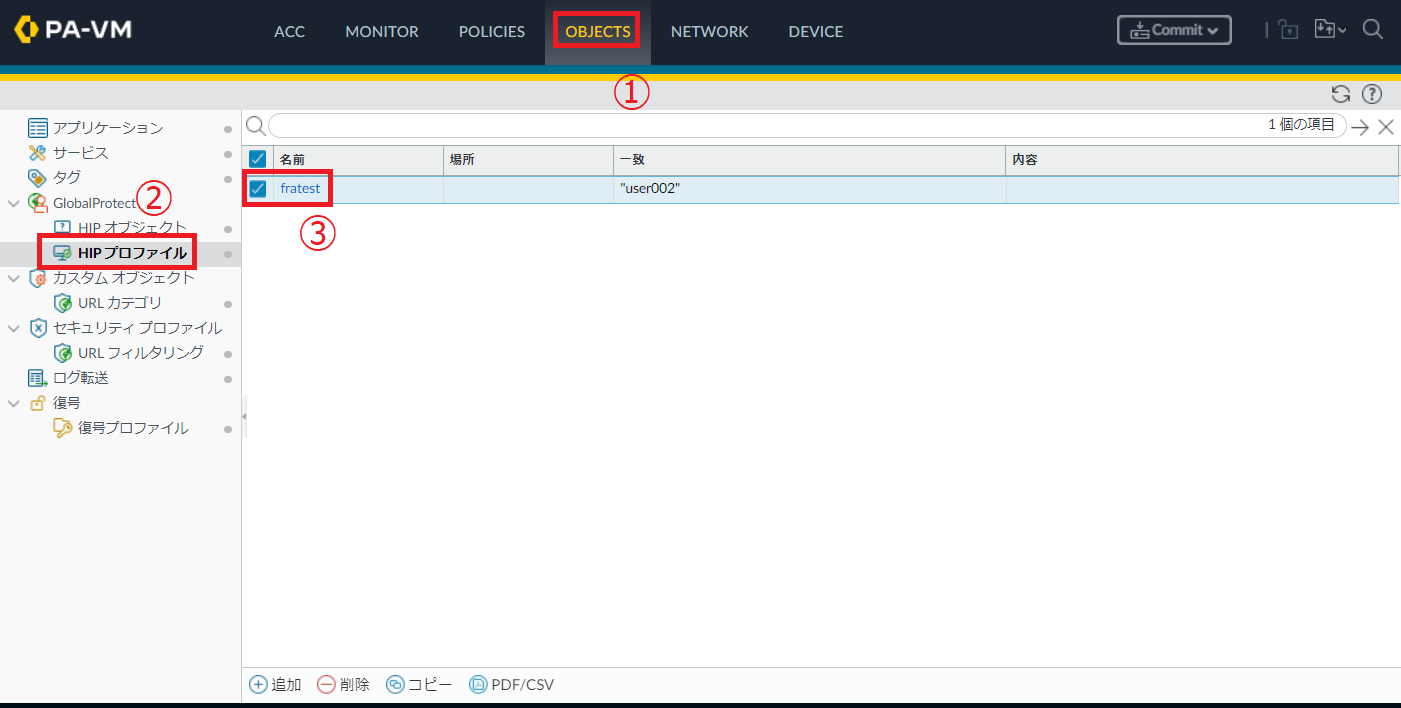Click the "1 個の項目" item count
The width and height of the screenshot is (1401, 708).
pyautogui.click(x=1301, y=125)
